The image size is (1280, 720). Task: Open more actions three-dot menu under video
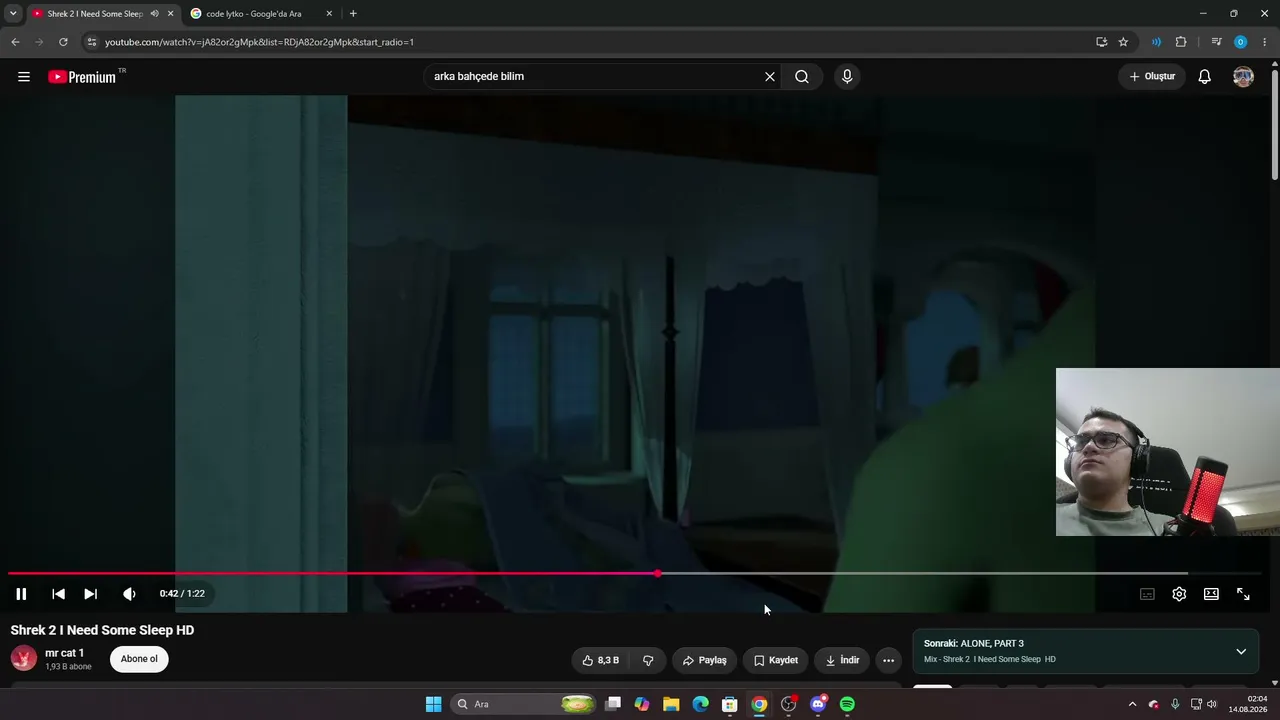click(x=889, y=660)
